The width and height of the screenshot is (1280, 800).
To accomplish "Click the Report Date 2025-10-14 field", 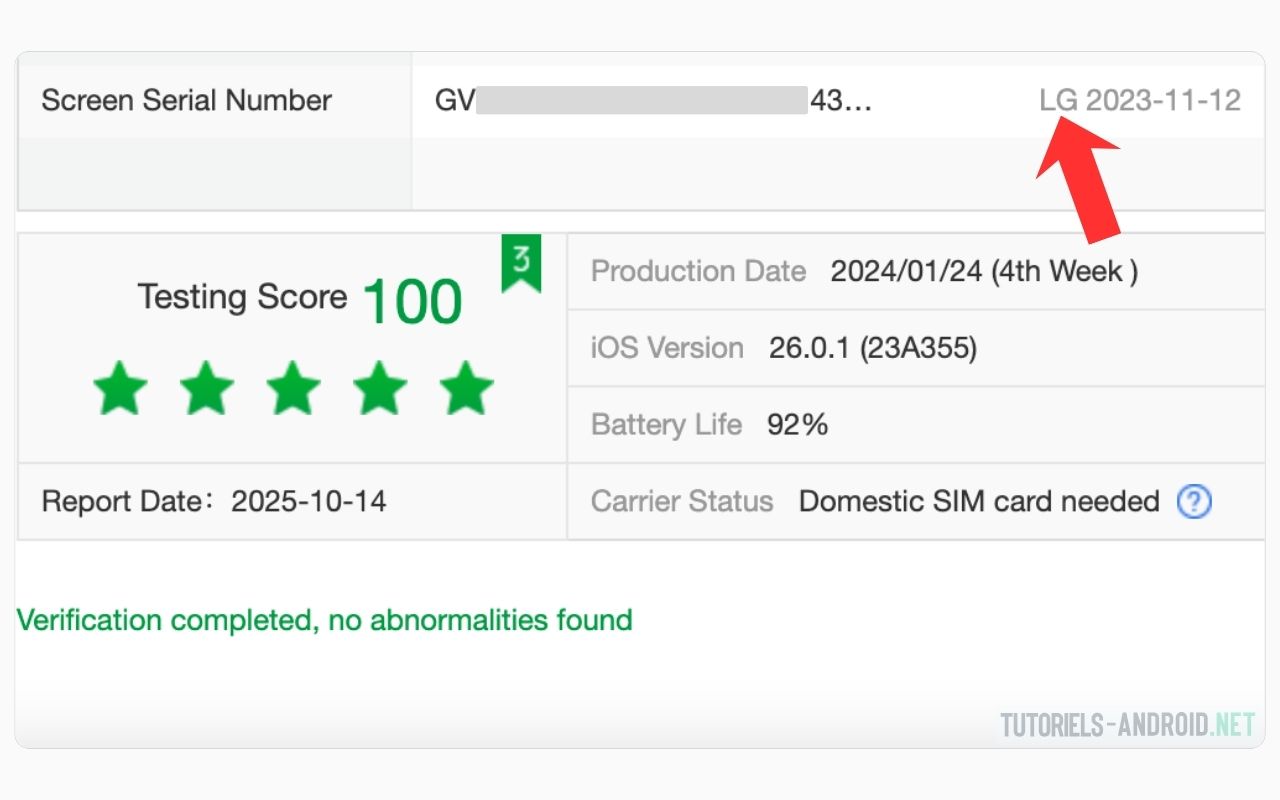I will click(214, 501).
